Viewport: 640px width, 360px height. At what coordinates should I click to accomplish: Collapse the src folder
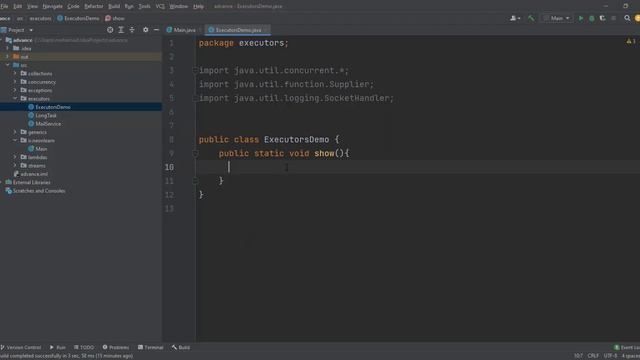click(7, 65)
